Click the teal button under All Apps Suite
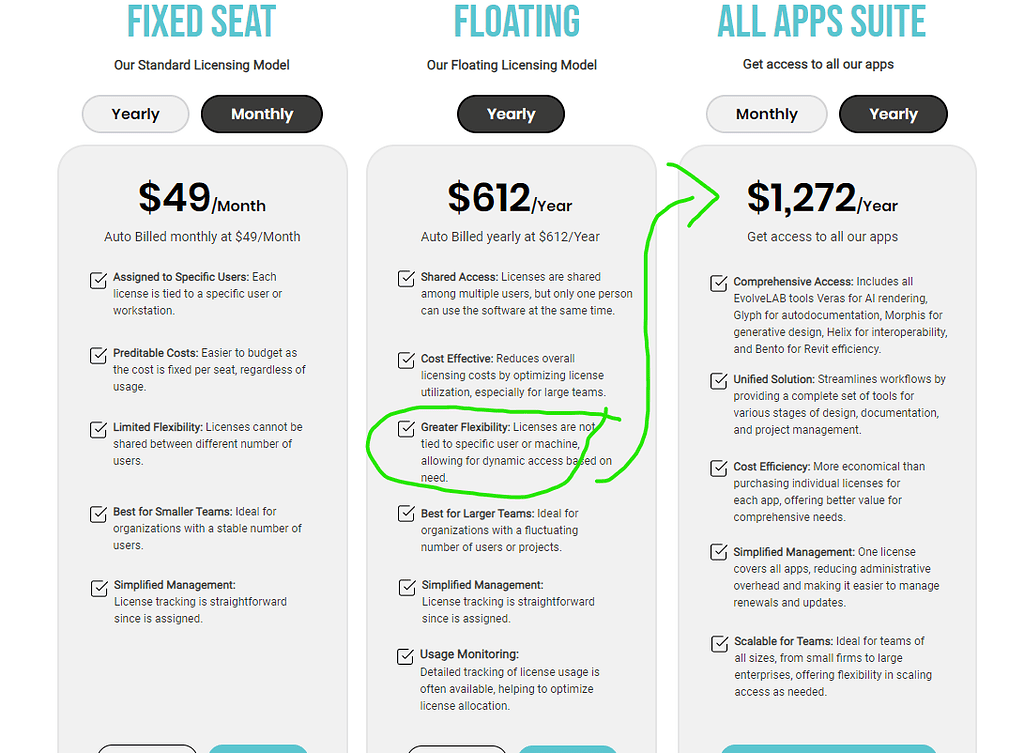This screenshot has width=1024, height=753. point(827,748)
